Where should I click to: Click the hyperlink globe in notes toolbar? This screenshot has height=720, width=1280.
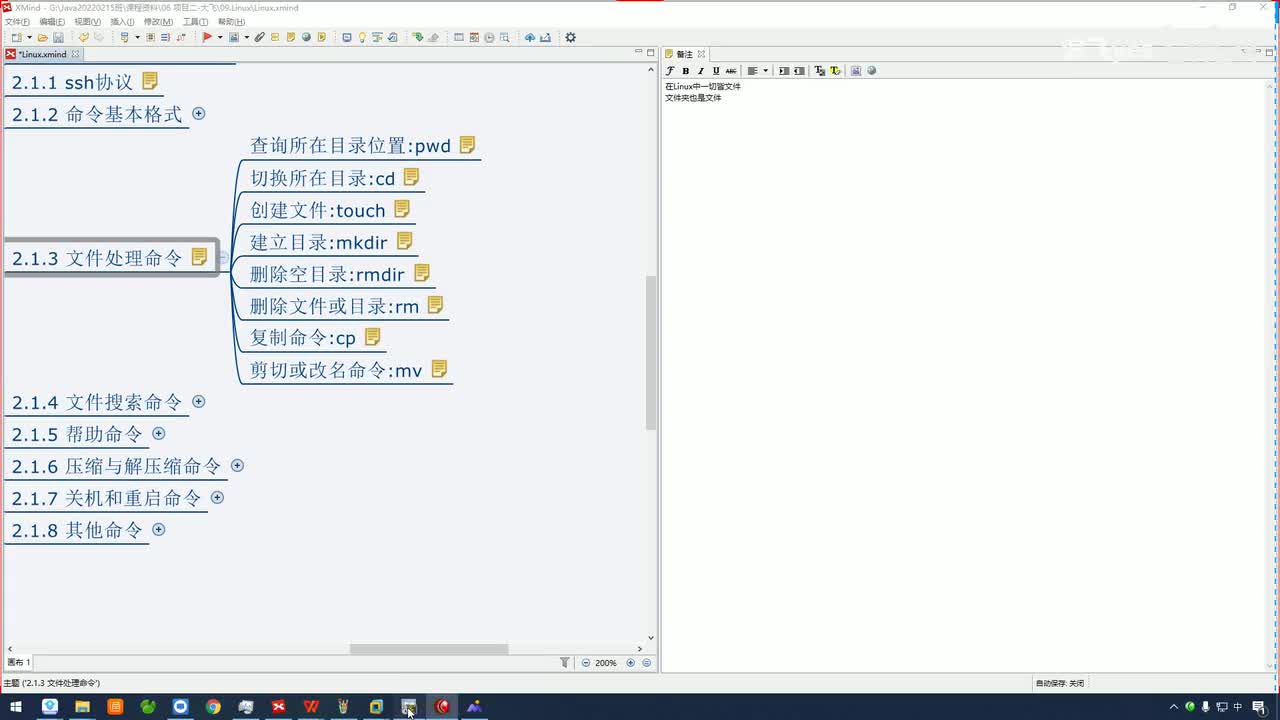click(x=871, y=71)
